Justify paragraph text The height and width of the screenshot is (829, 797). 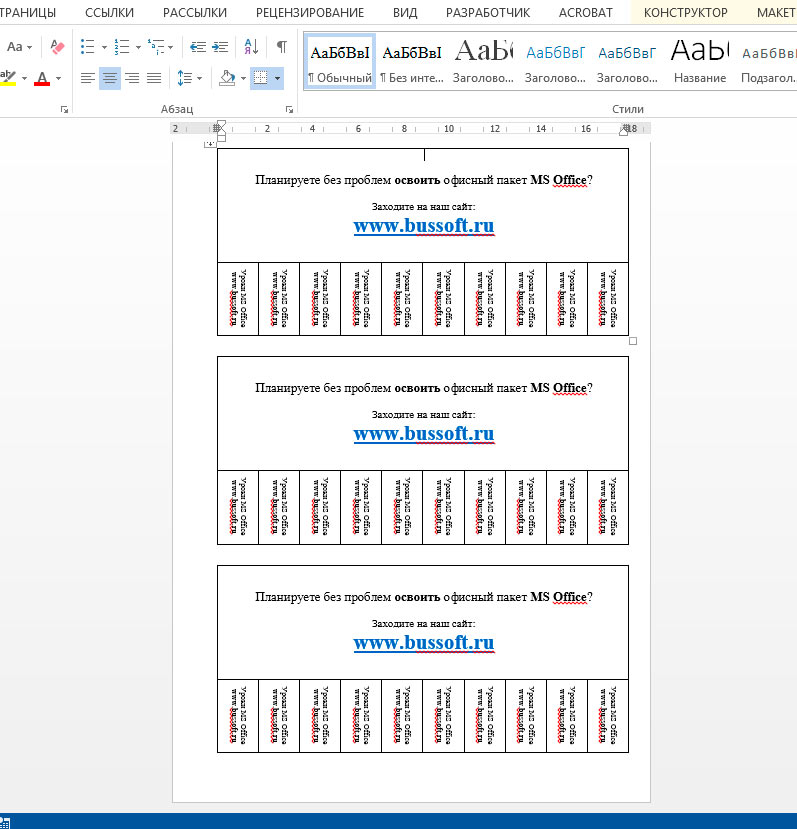[154, 78]
